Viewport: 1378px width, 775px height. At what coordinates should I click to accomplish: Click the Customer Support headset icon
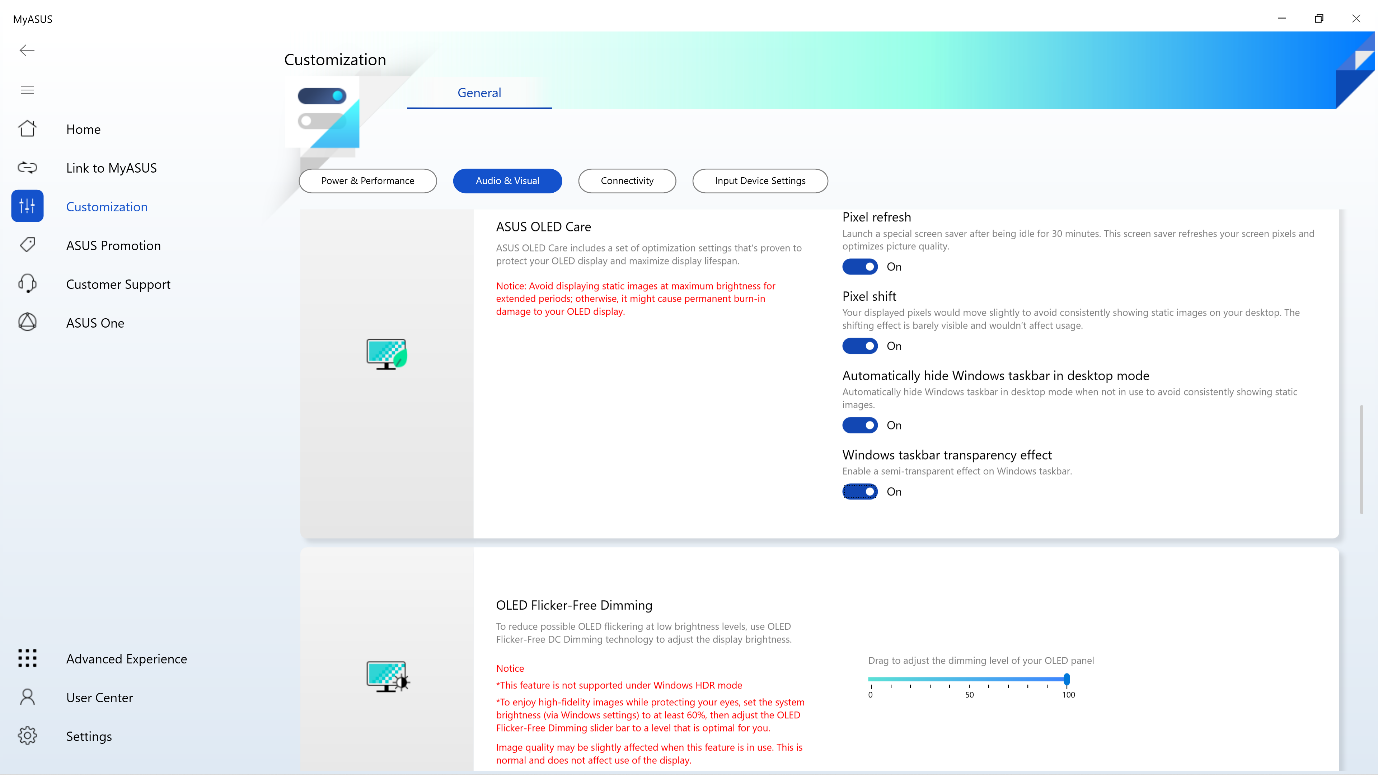point(27,284)
